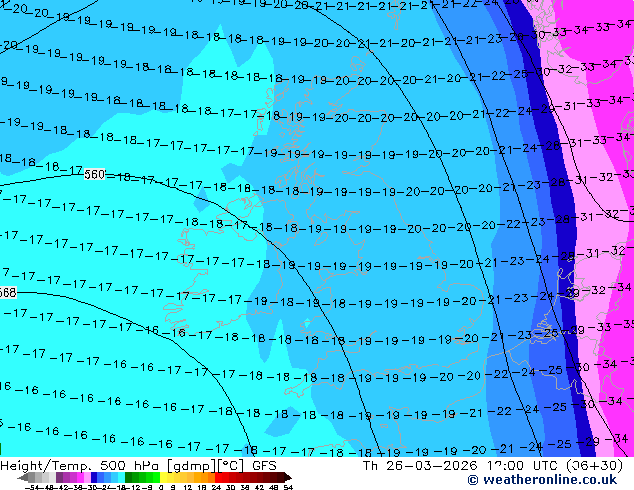Click the 560 height contour label
Image resolution: width=634 pixels, height=490 pixels.
pos(95,175)
